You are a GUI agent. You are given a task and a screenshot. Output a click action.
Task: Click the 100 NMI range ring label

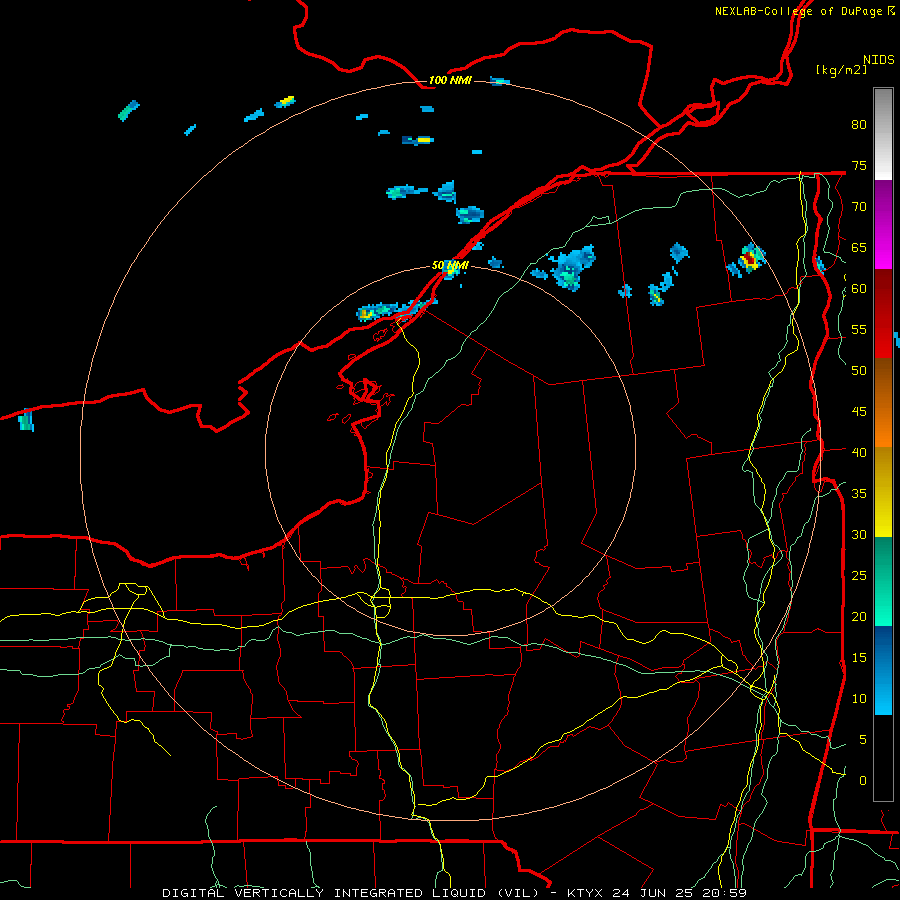tap(450, 80)
